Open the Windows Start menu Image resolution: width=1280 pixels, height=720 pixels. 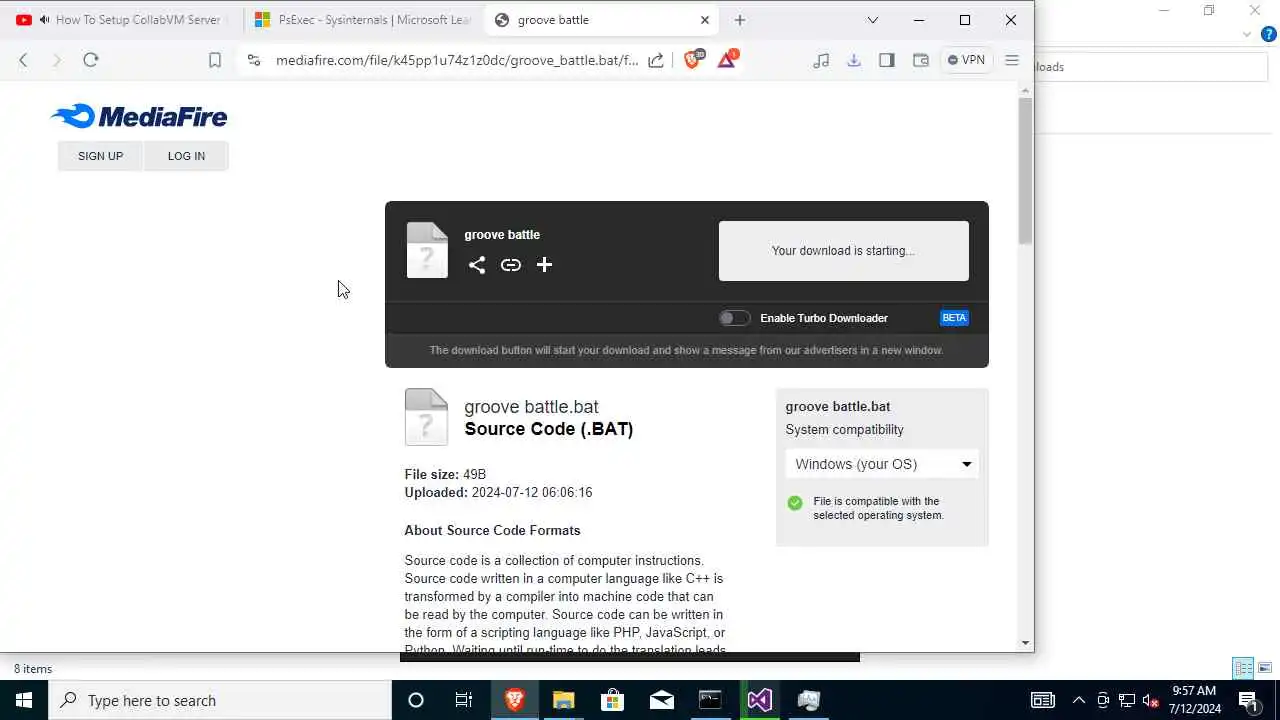coord(24,700)
